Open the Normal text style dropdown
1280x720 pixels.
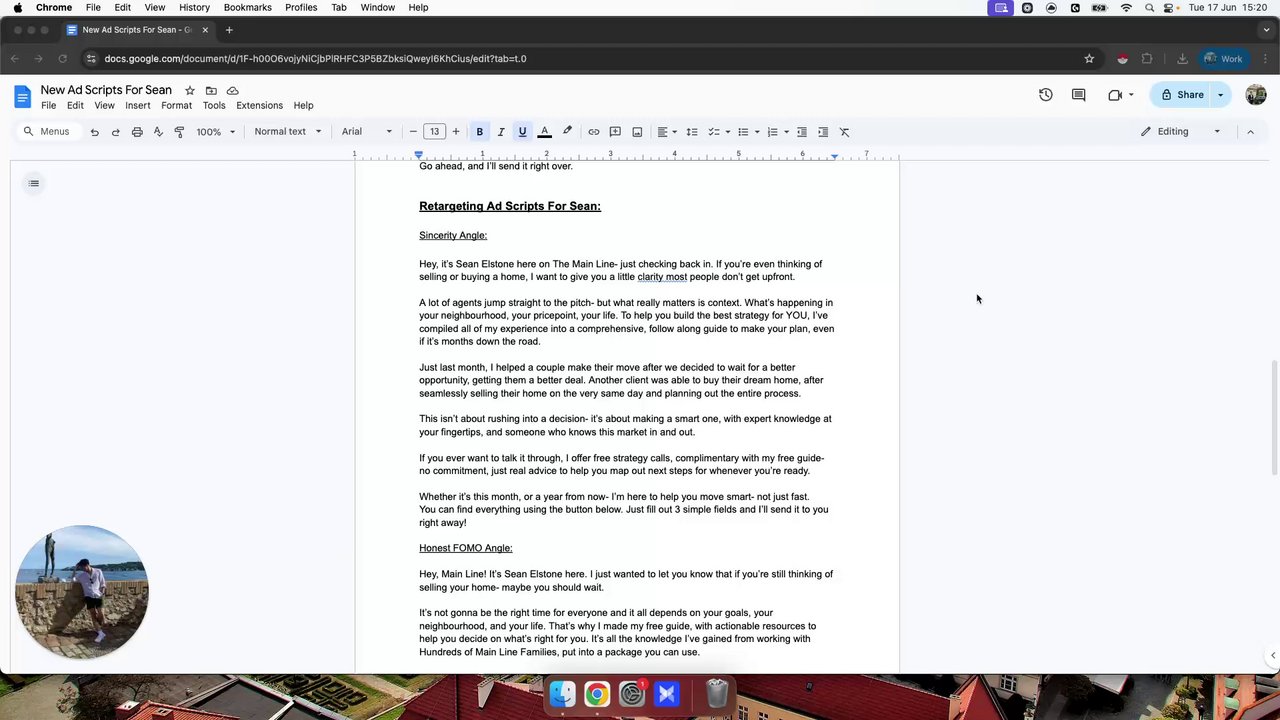(288, 132)
